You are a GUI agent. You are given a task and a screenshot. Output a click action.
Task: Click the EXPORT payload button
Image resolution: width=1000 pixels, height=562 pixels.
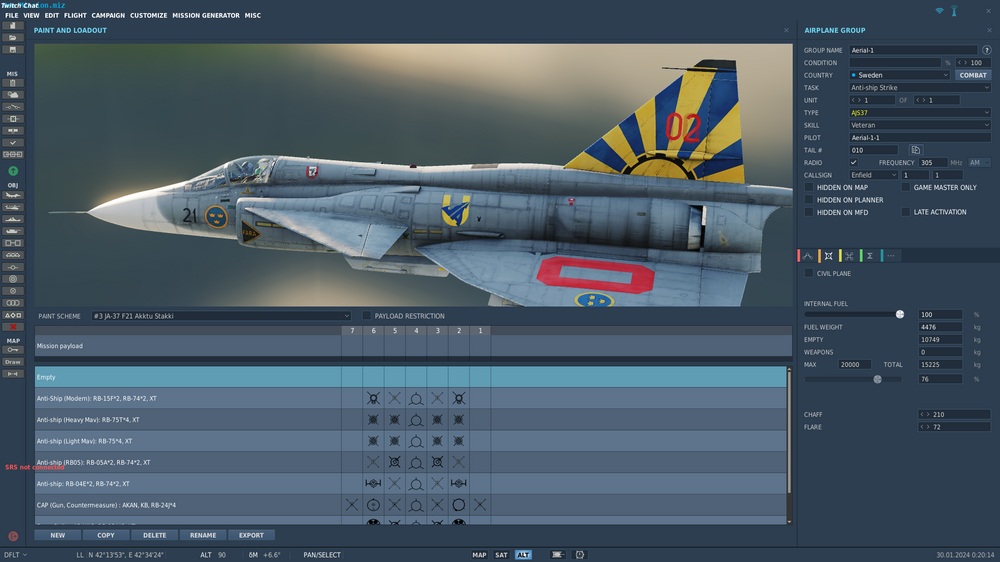click(251, 535)
